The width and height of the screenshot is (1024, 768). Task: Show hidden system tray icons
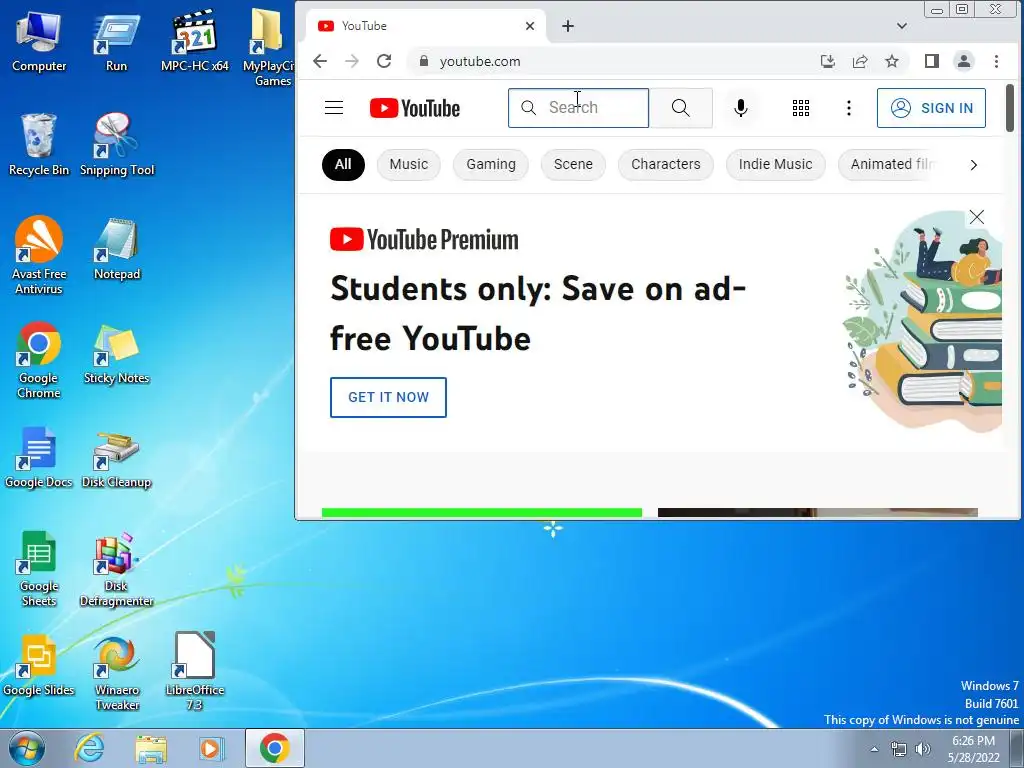click(874, 749)
